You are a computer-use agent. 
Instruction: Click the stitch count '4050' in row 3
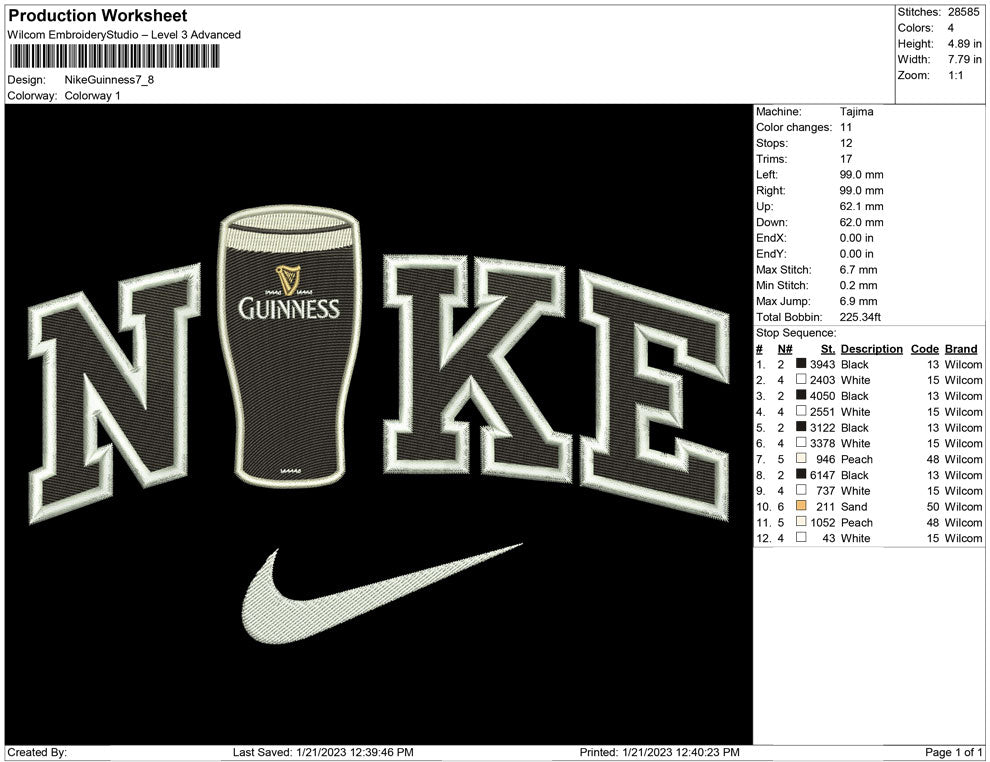[x=822, y=396]
